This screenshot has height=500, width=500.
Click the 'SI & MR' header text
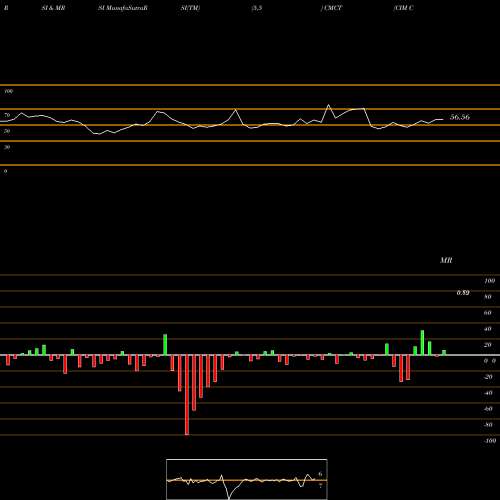pyautogui.click(x=53, y=8)
